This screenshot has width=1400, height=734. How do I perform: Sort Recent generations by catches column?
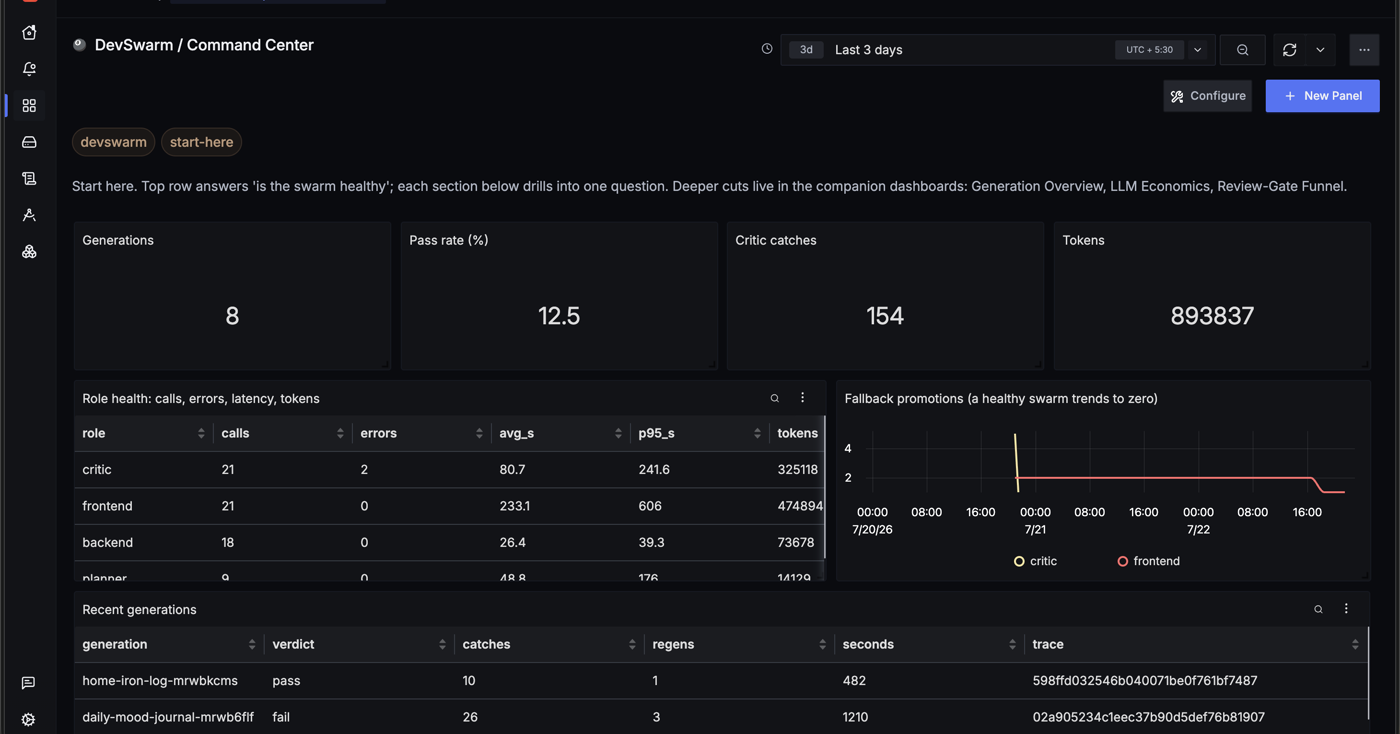632,645
